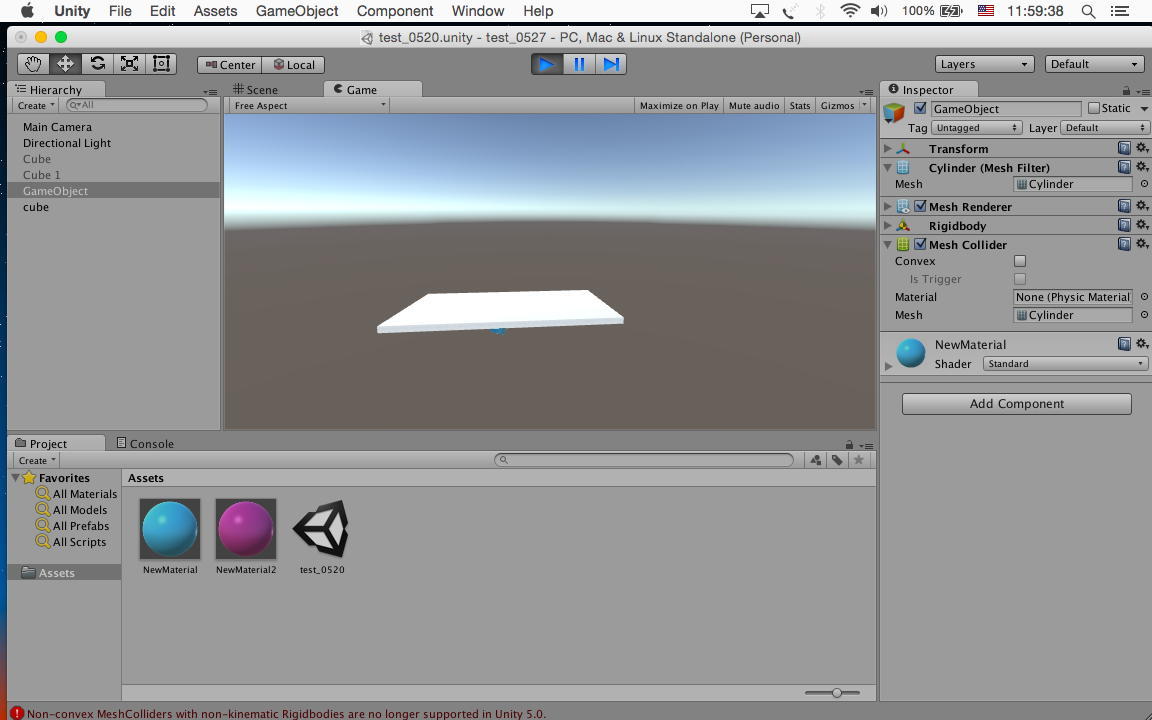Collapse the Mesh Collider component
This screenshot has height=720, width=1152.
pos(888,245)
